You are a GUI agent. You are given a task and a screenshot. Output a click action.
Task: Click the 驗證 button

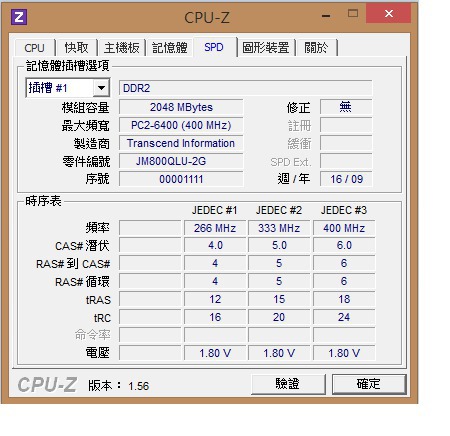pos(288,384)
